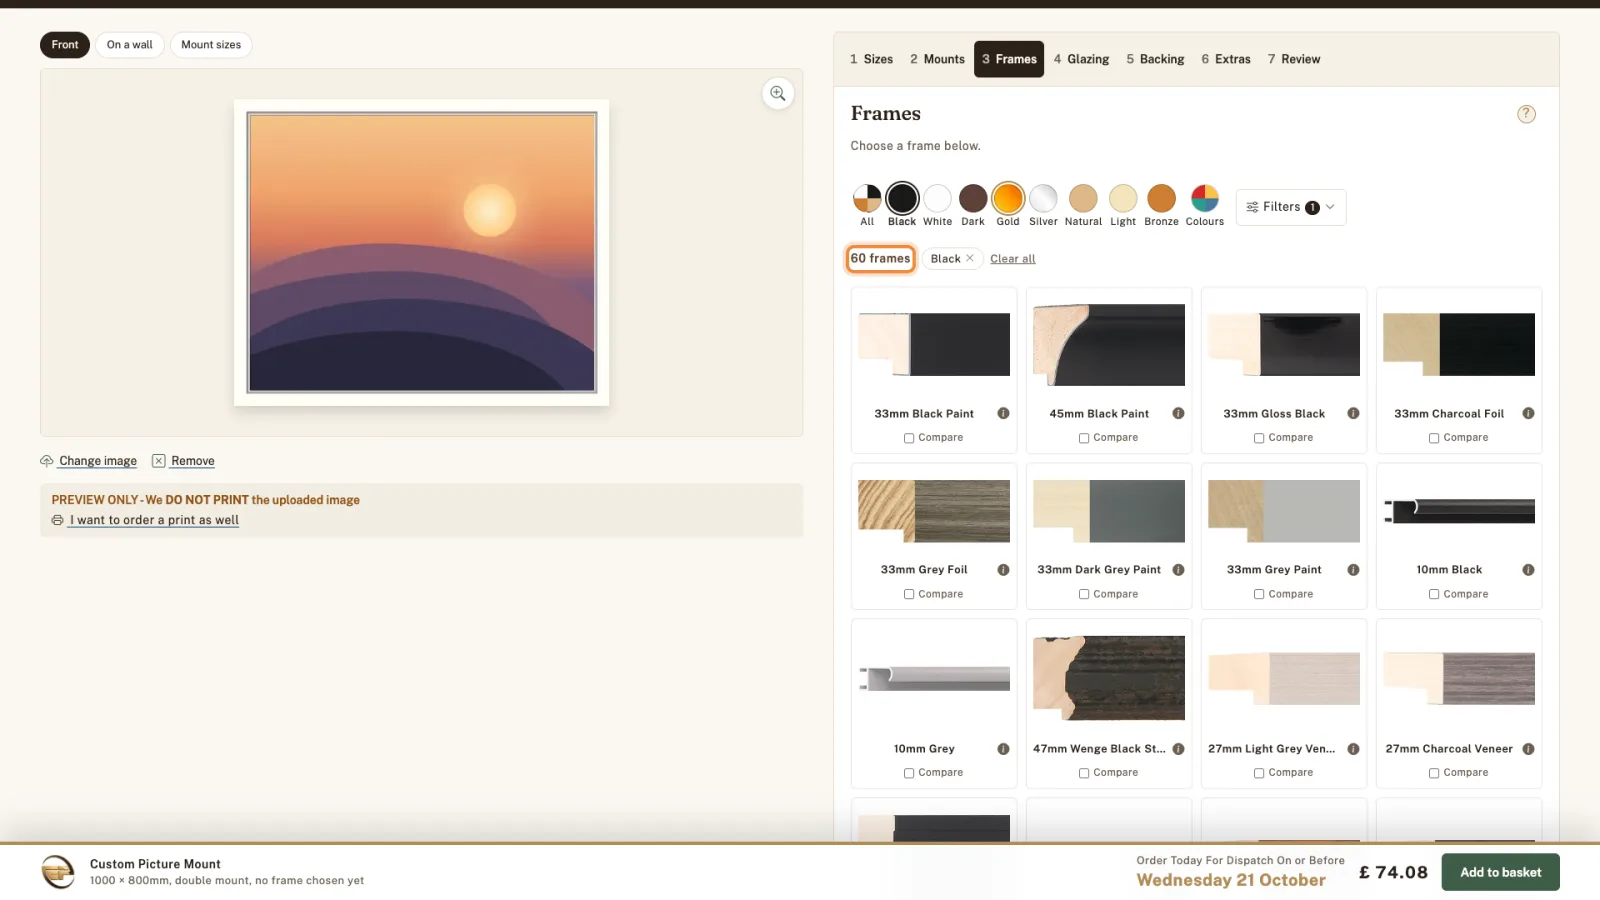Screen dimensions: 1600x900
Task: Show info for 27mm Charcoal Veneer frame
Action: point(1528,749)
